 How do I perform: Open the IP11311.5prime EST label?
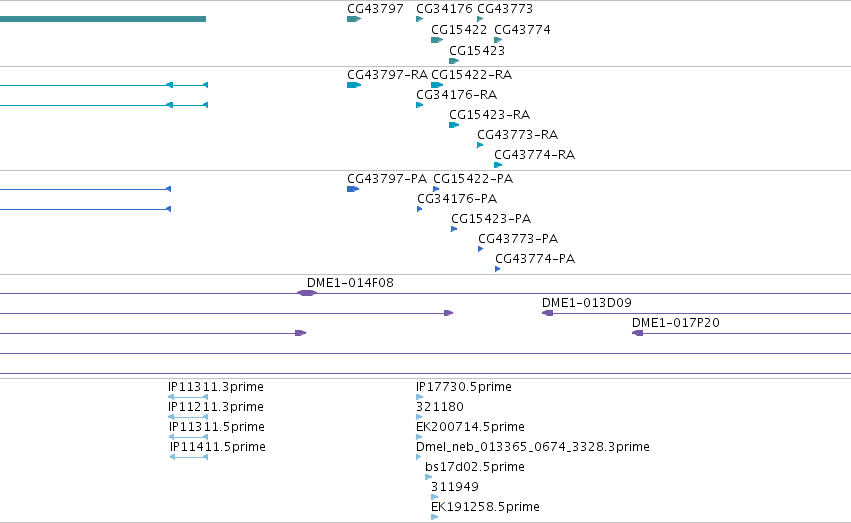pyautogui.click(x=217, y=427)
